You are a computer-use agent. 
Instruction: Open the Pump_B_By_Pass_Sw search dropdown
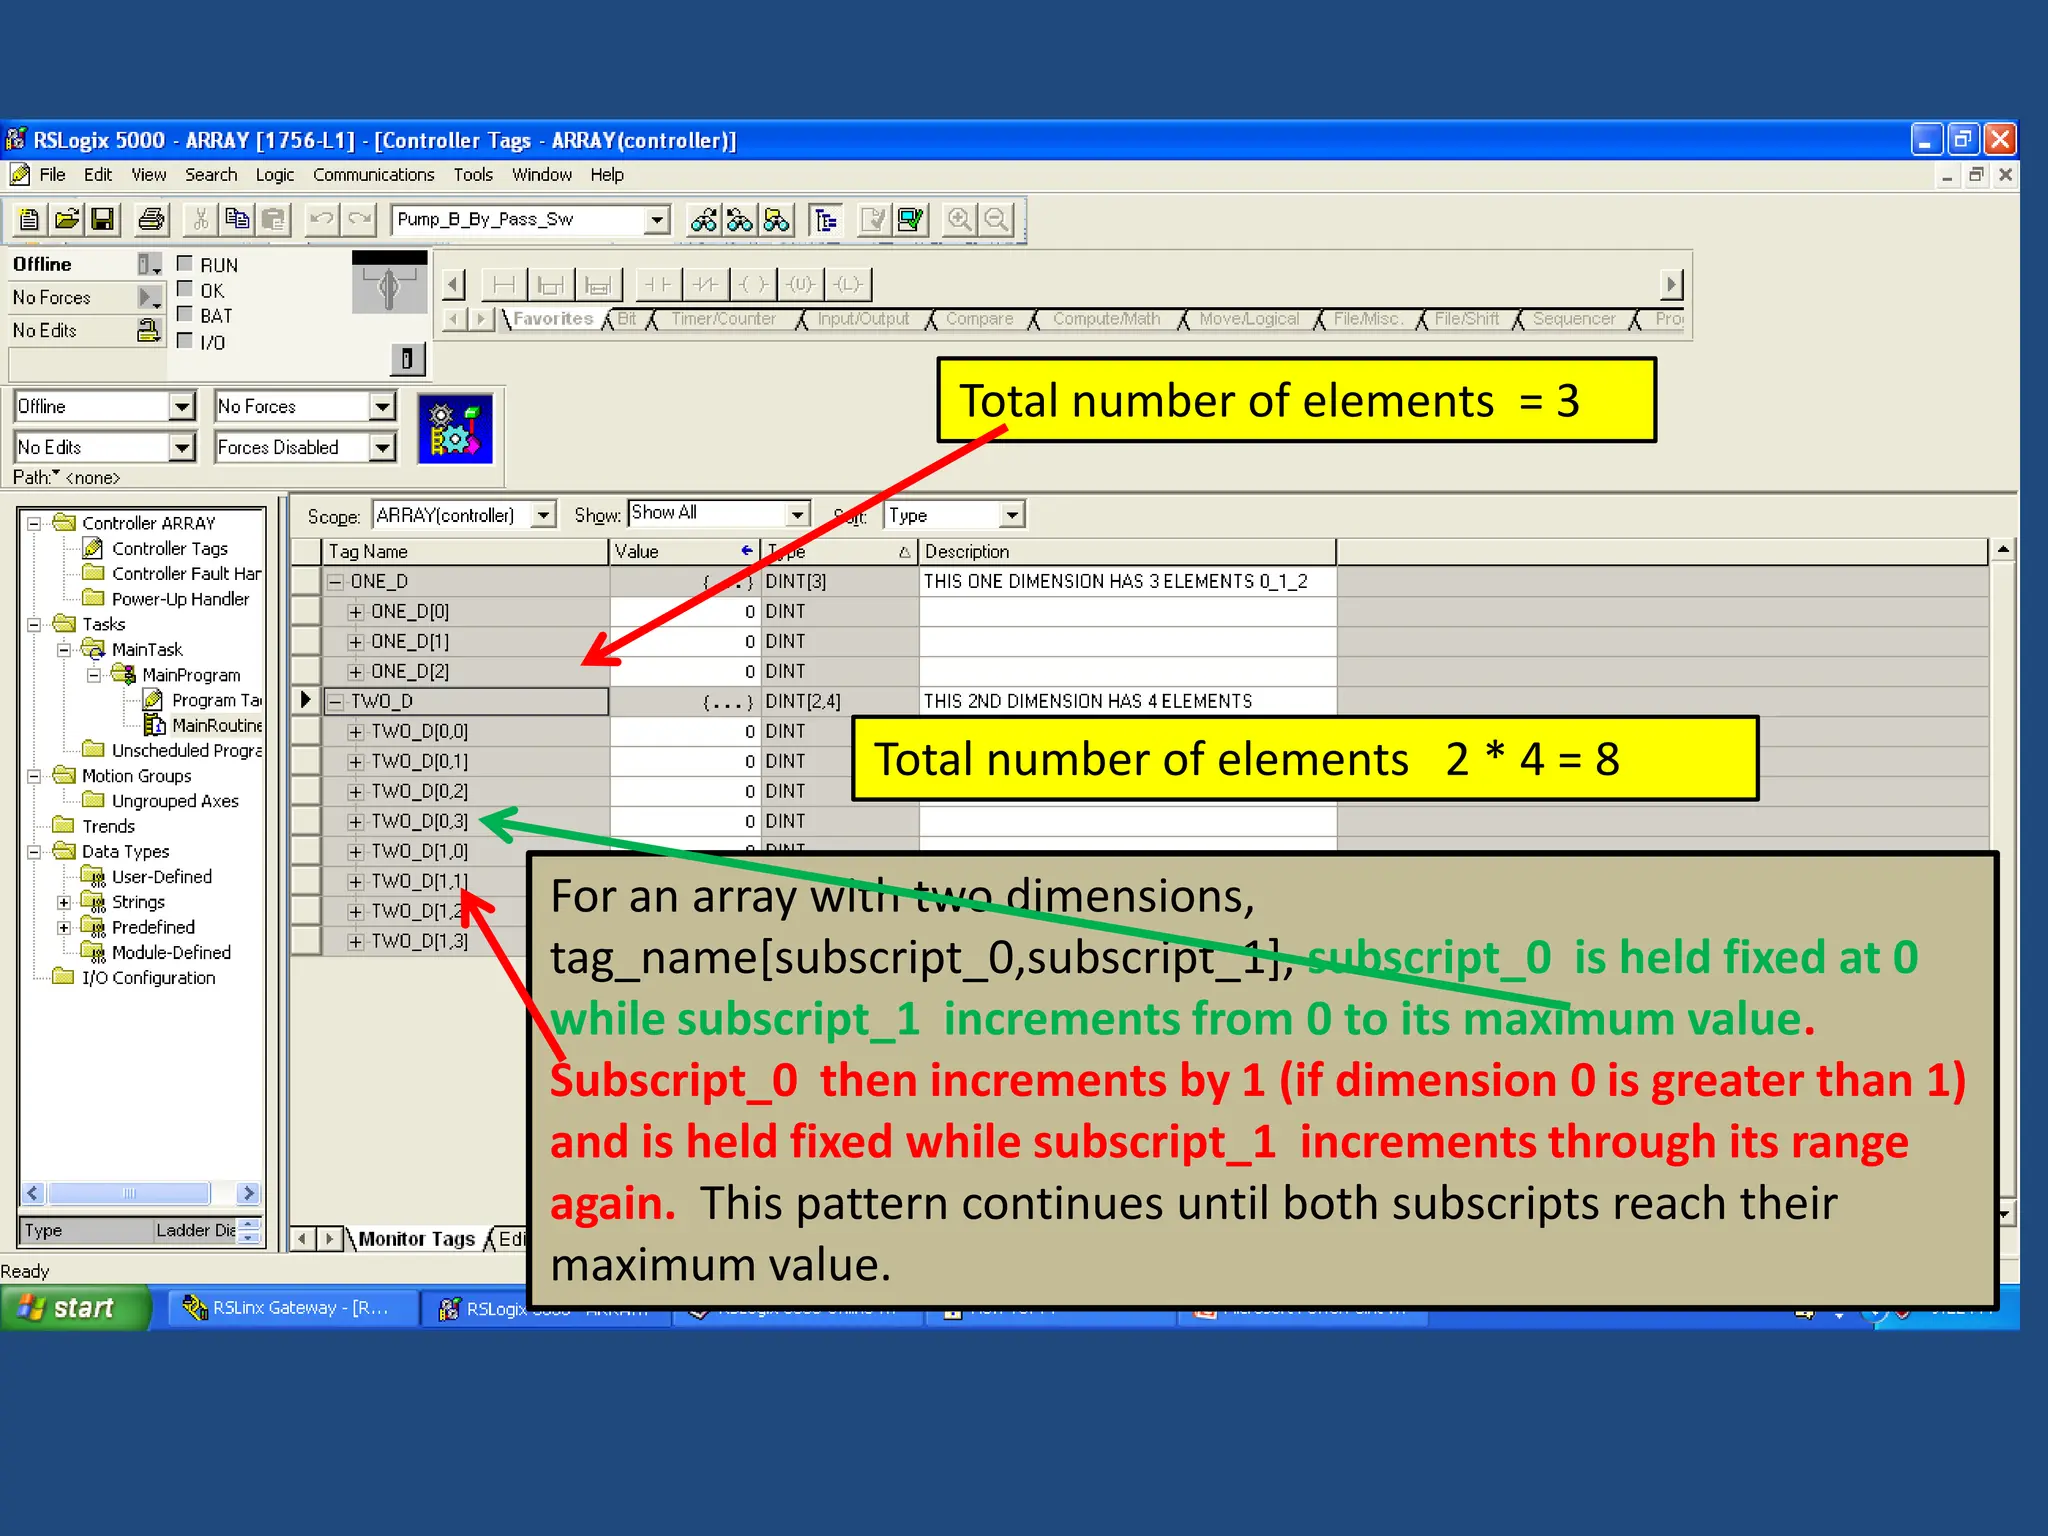click(656, 220)
